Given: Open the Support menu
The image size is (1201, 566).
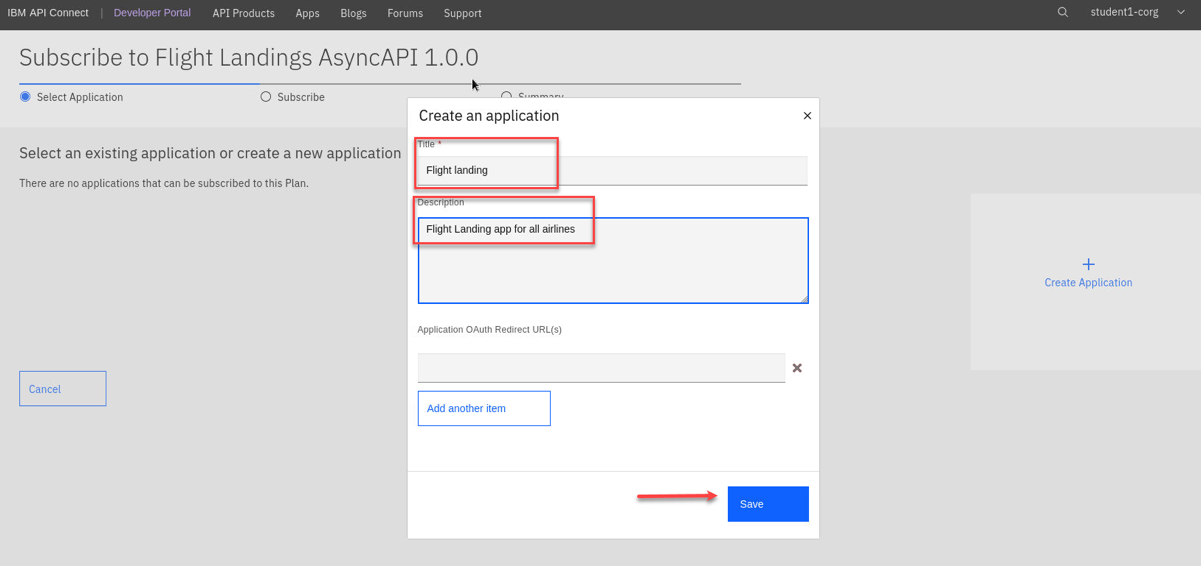Looking at the screenshot, I should click(462, 13).
